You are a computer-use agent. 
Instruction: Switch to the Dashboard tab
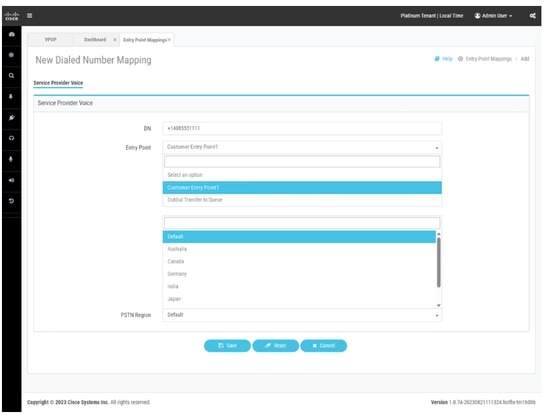(95, 40)
